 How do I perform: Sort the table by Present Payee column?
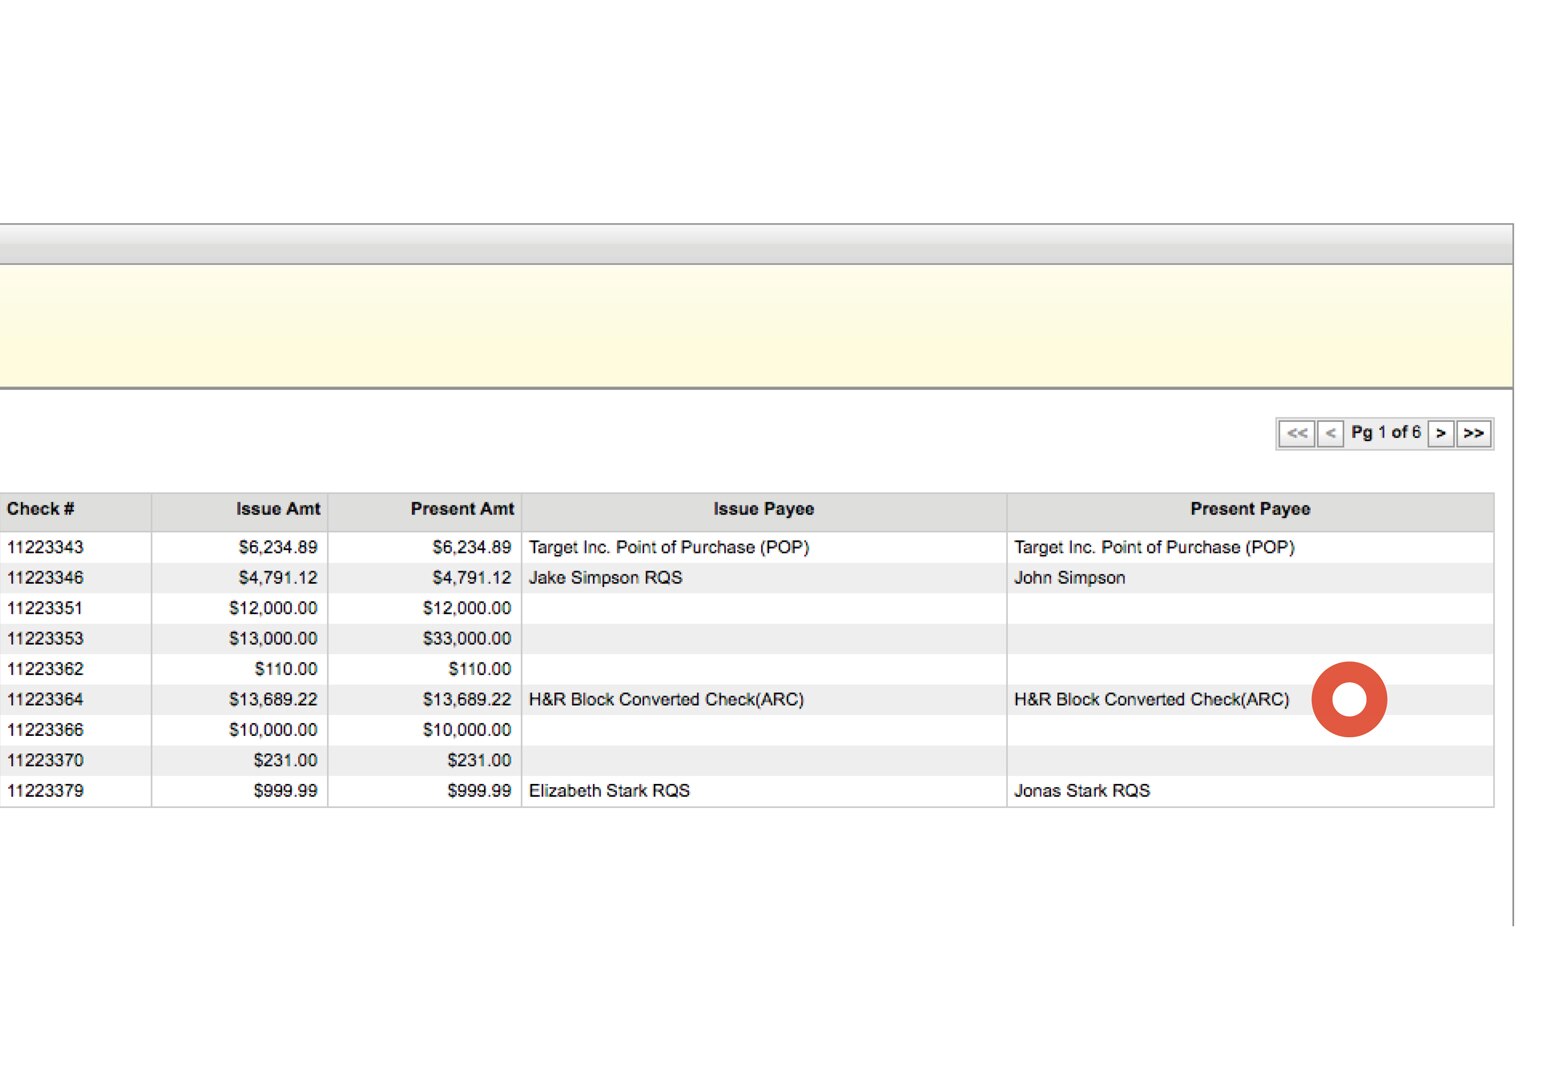[x=1249, y=509]
